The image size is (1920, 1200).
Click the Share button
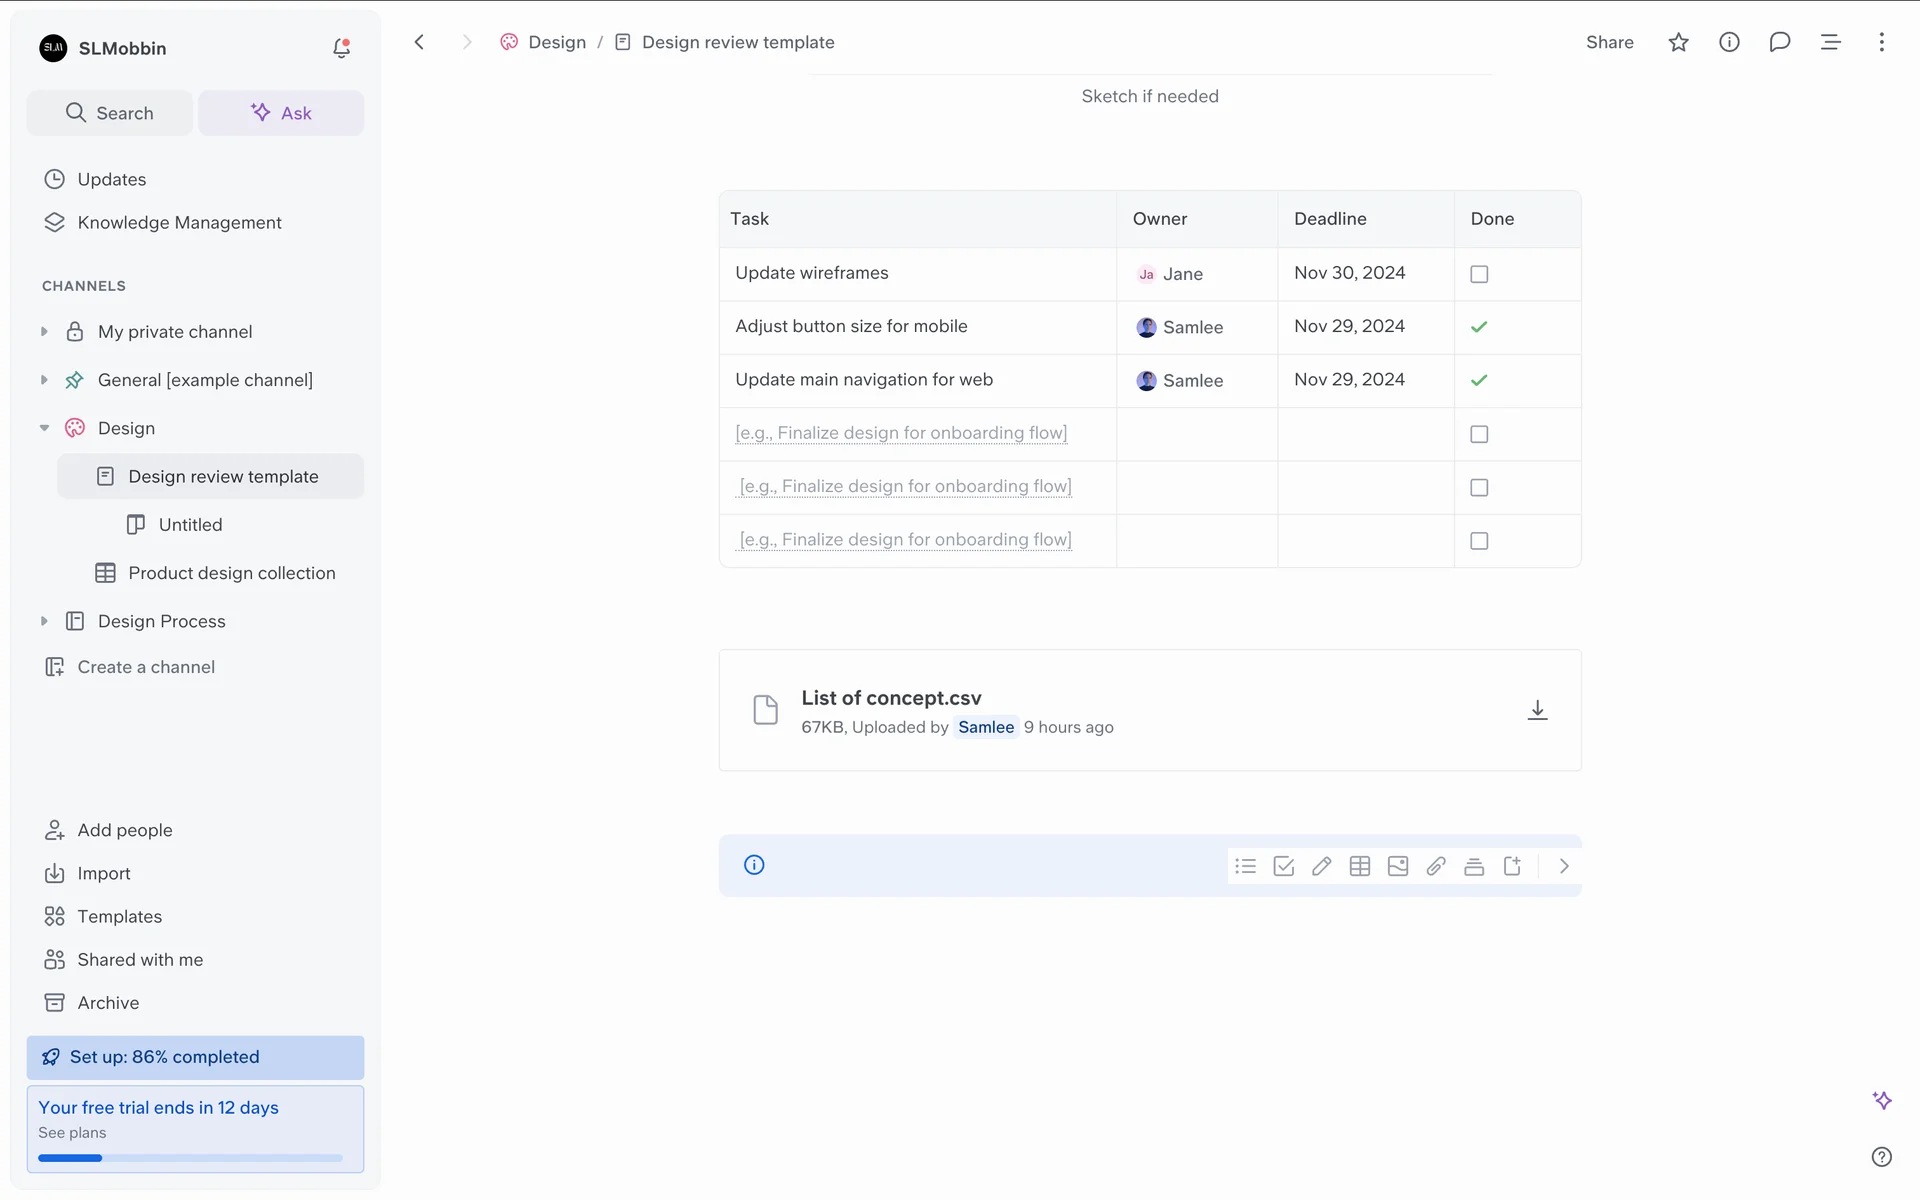point(1609,42)
